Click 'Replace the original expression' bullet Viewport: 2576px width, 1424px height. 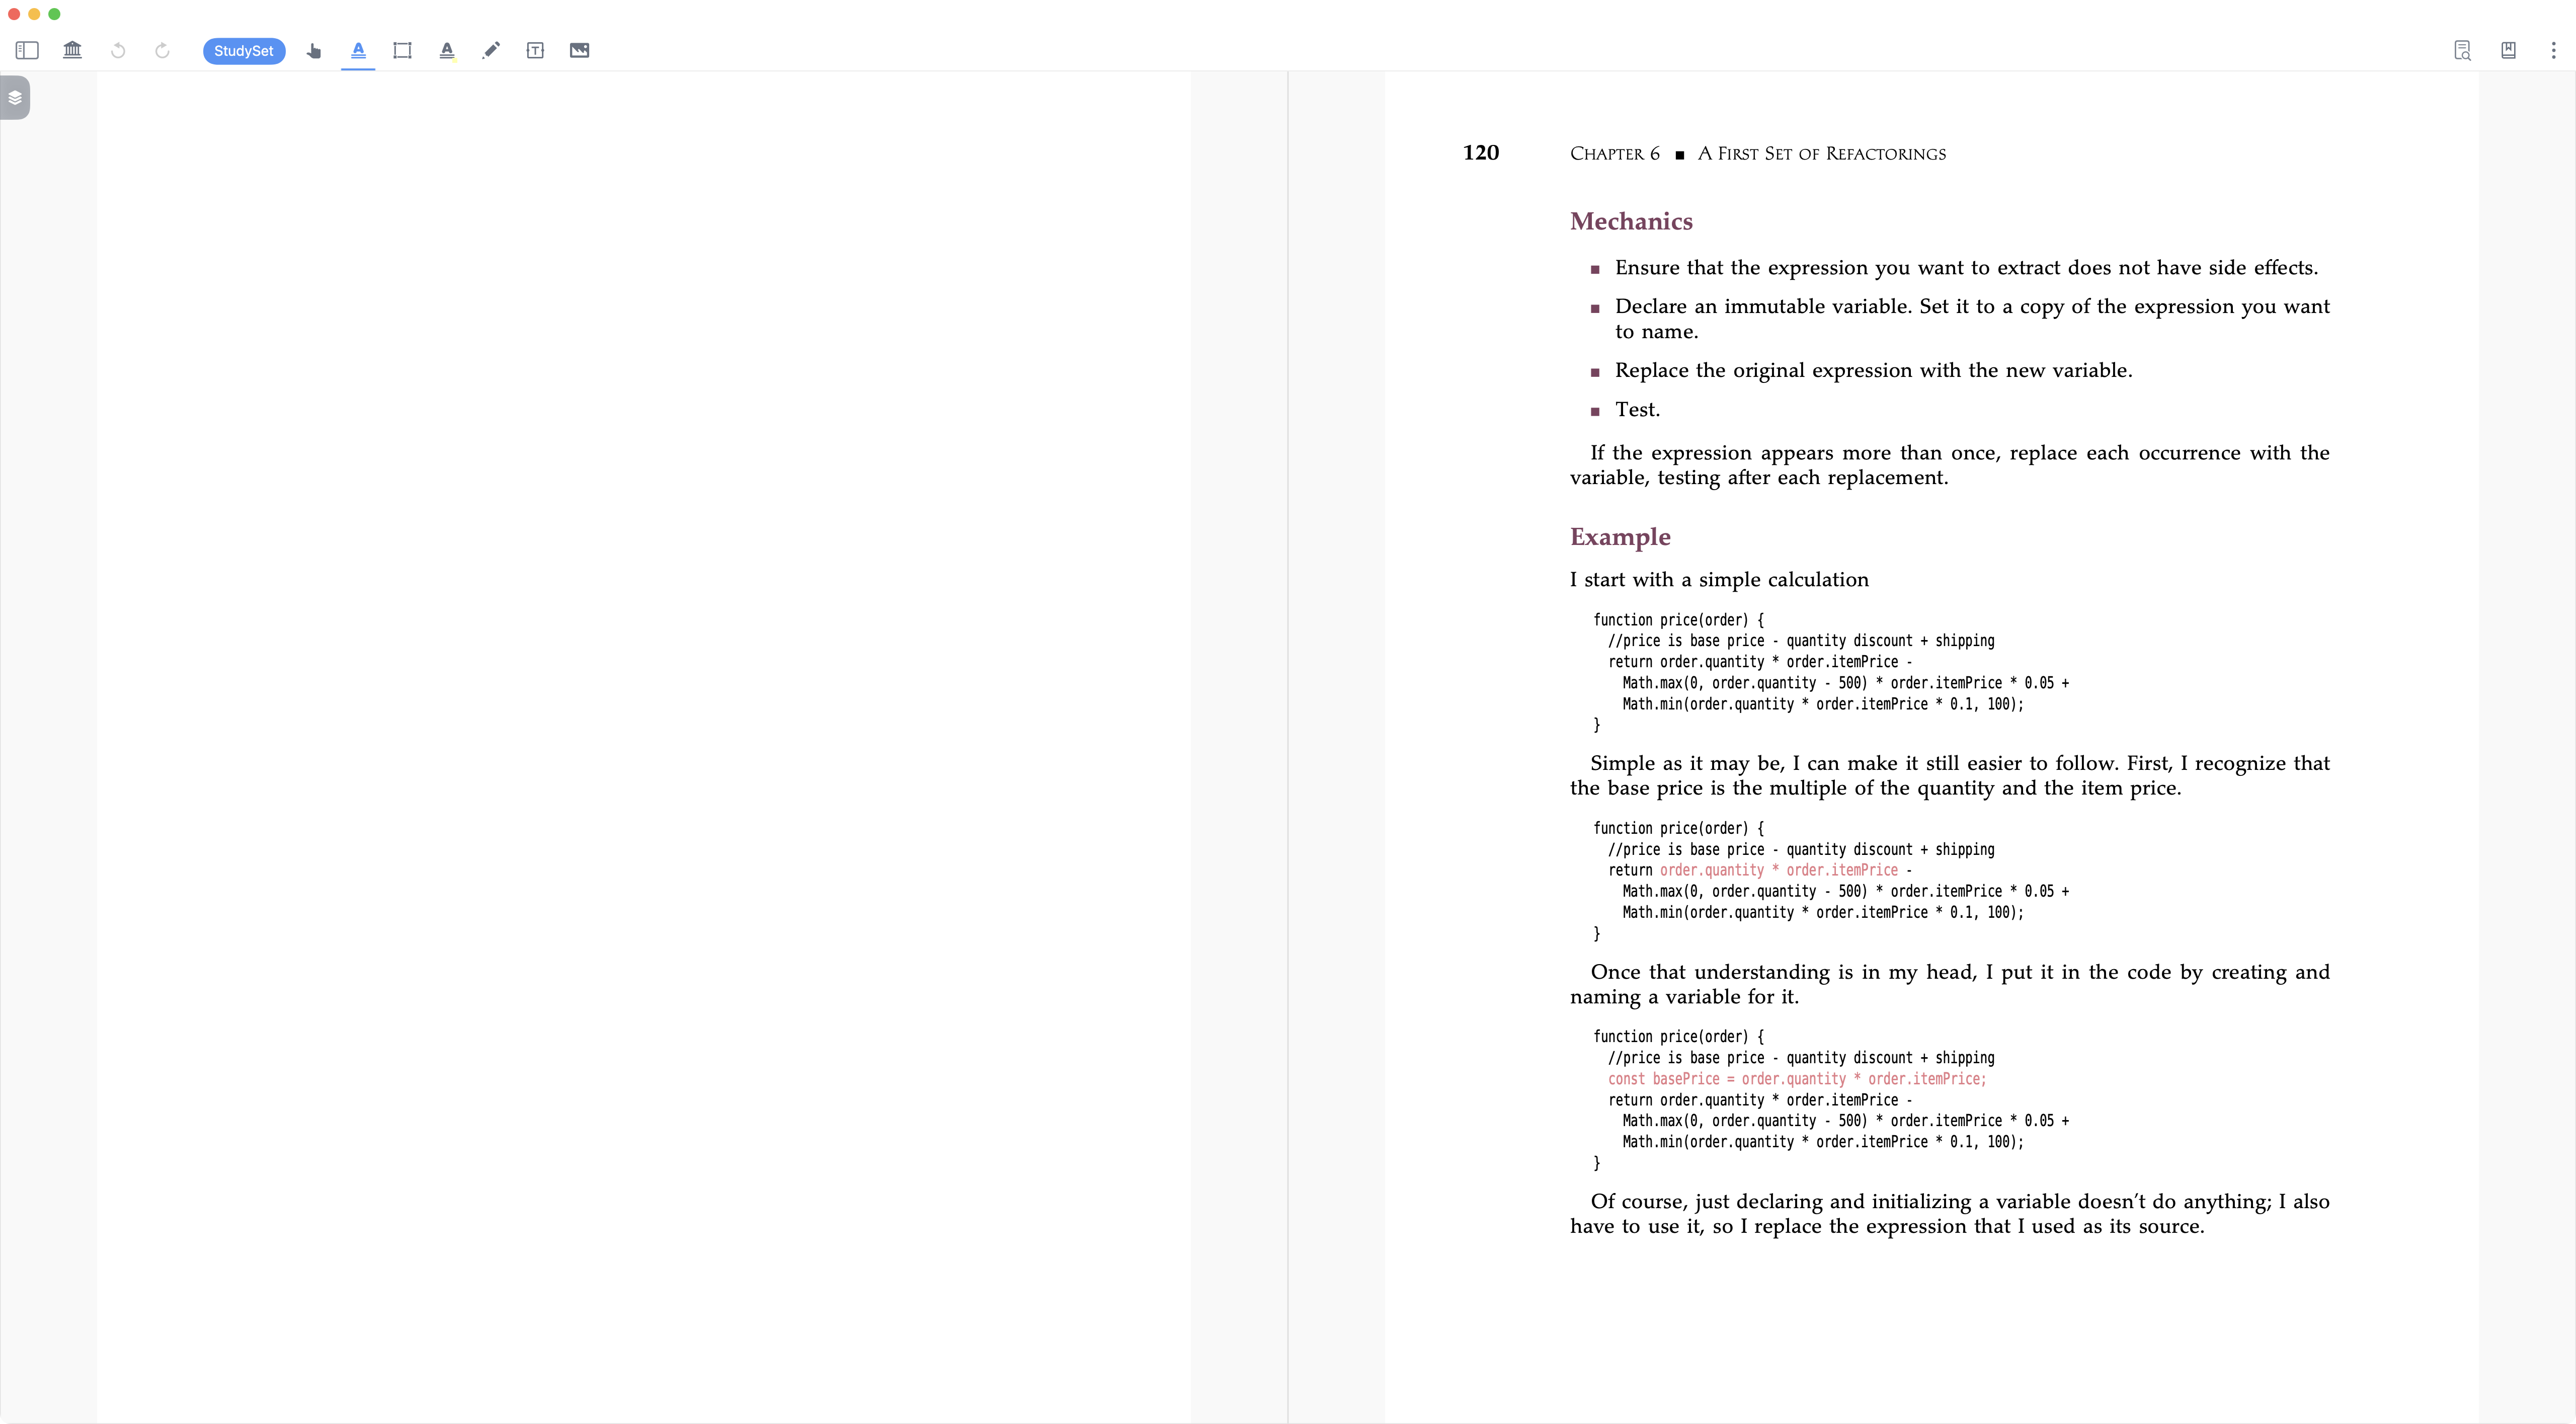pos(1873,371)
